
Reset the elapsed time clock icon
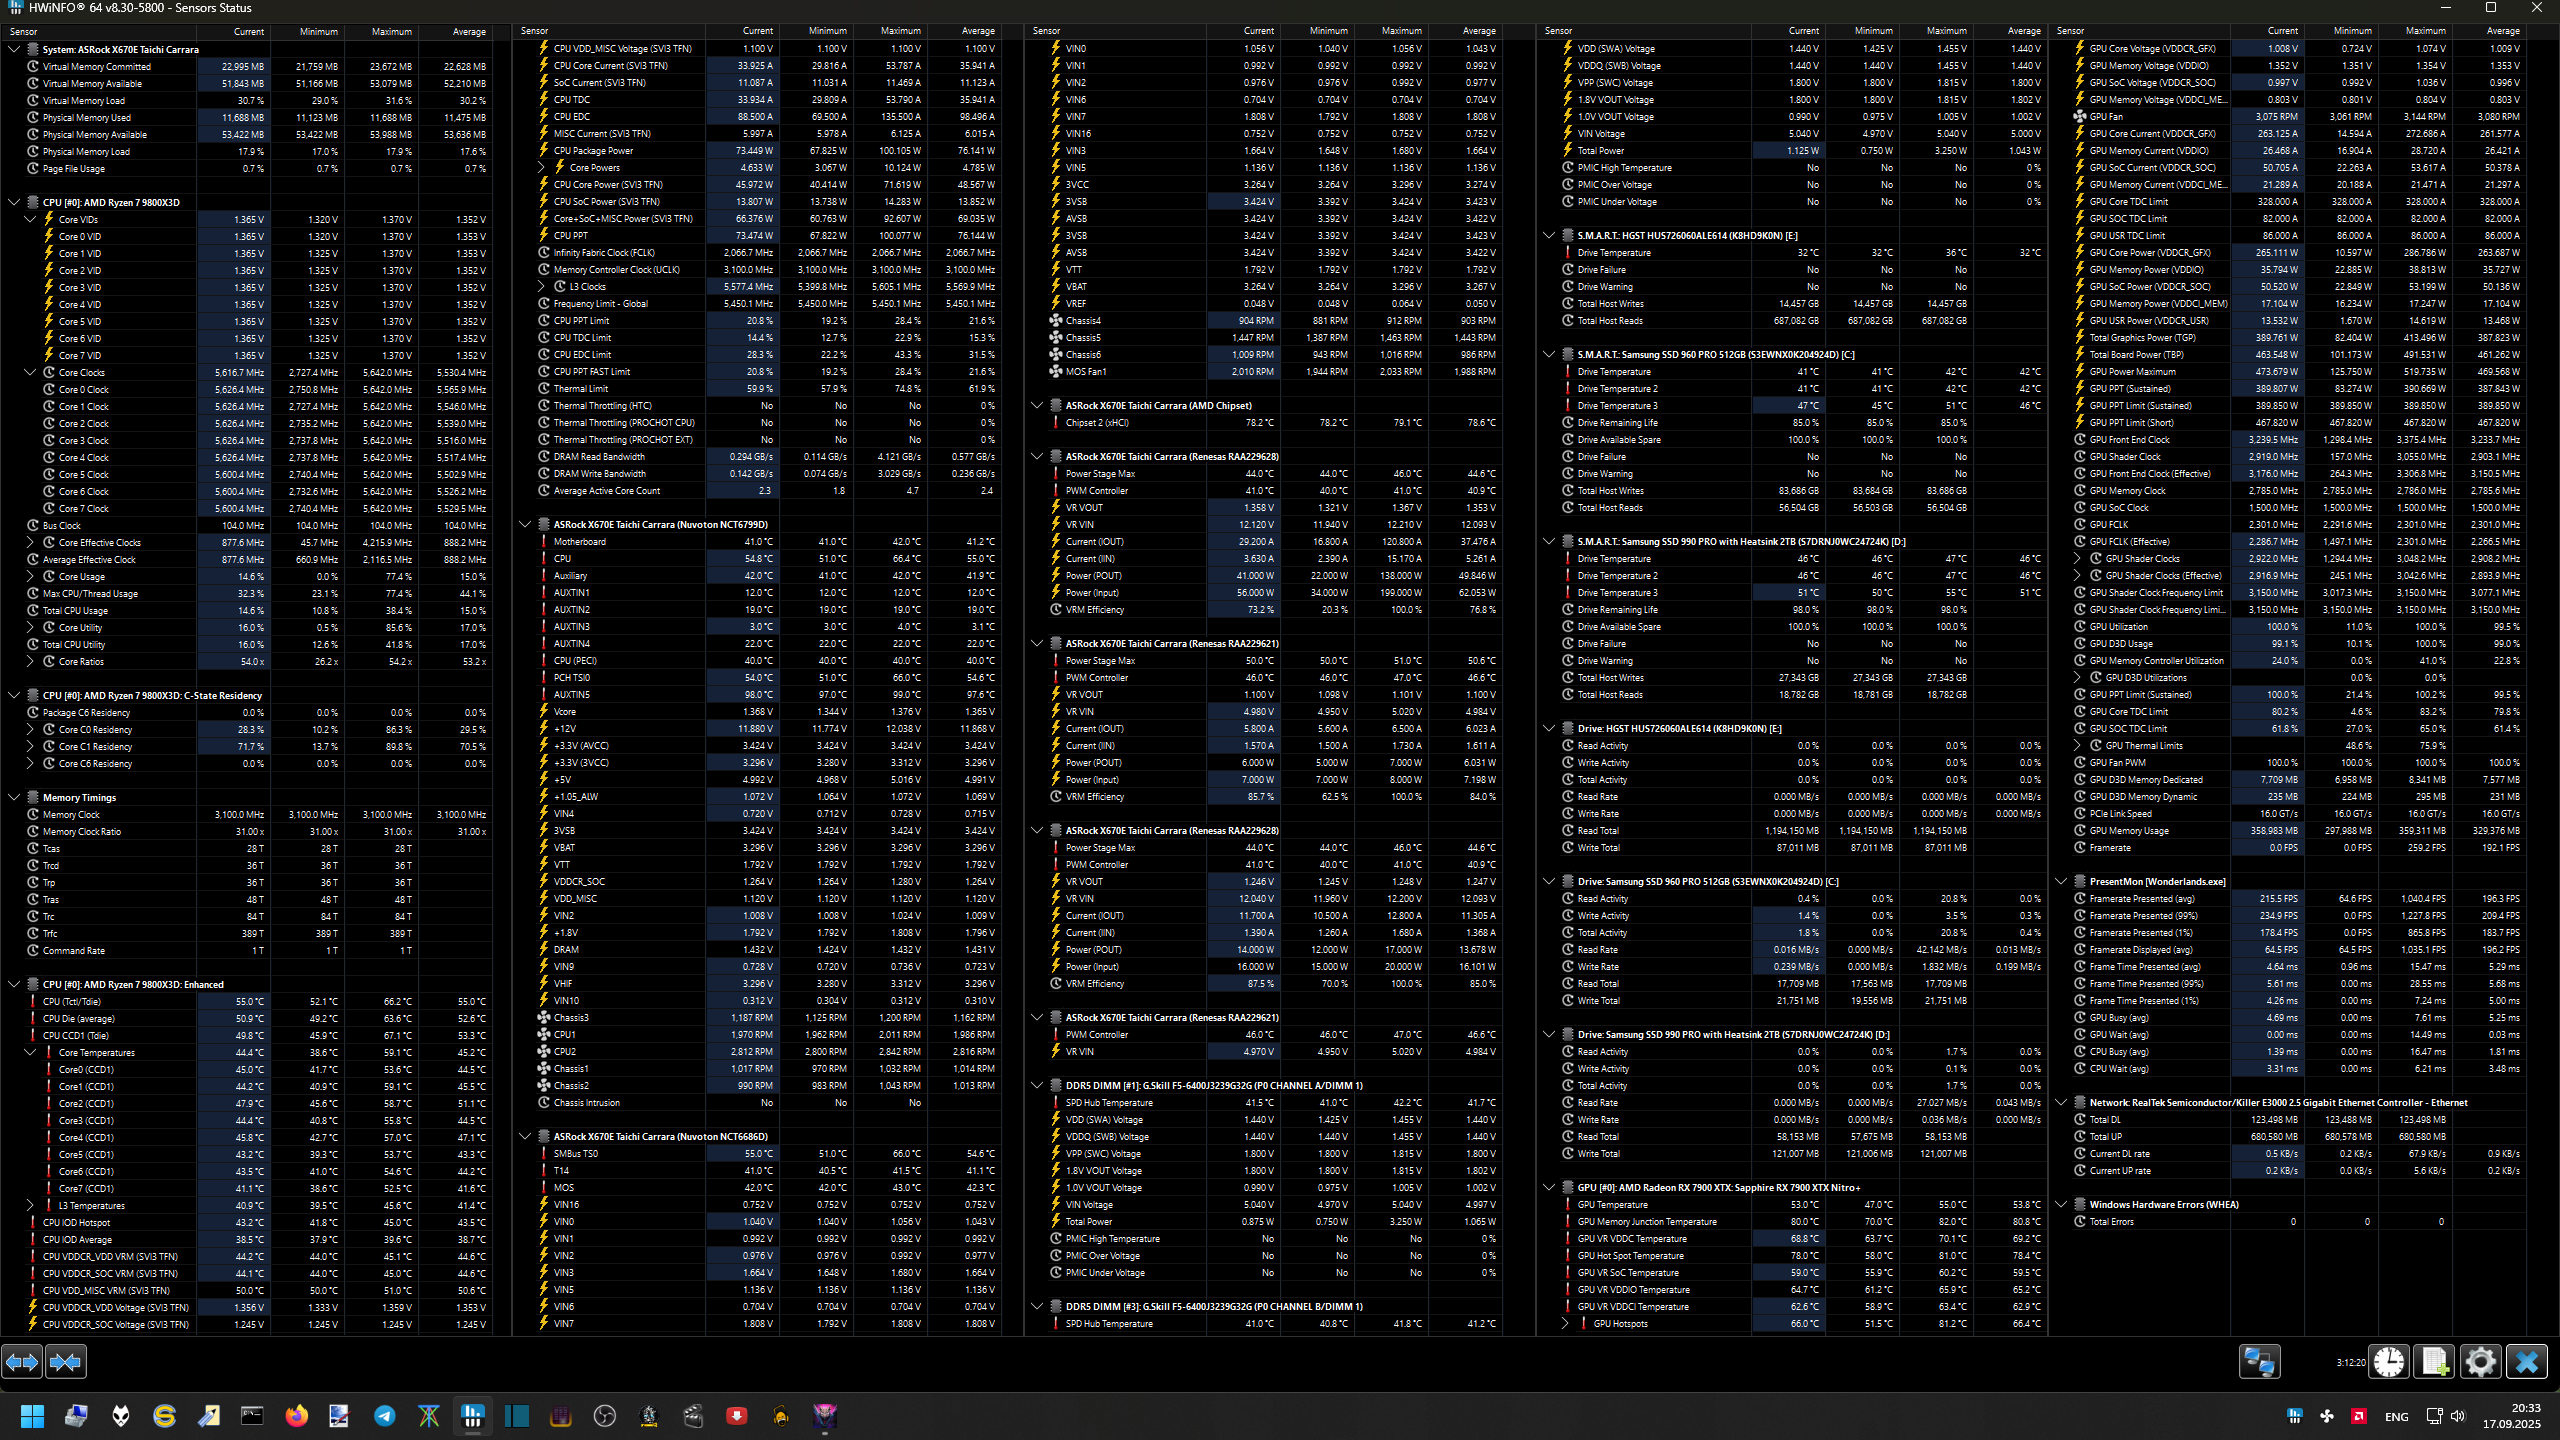pos(2389,1362)
